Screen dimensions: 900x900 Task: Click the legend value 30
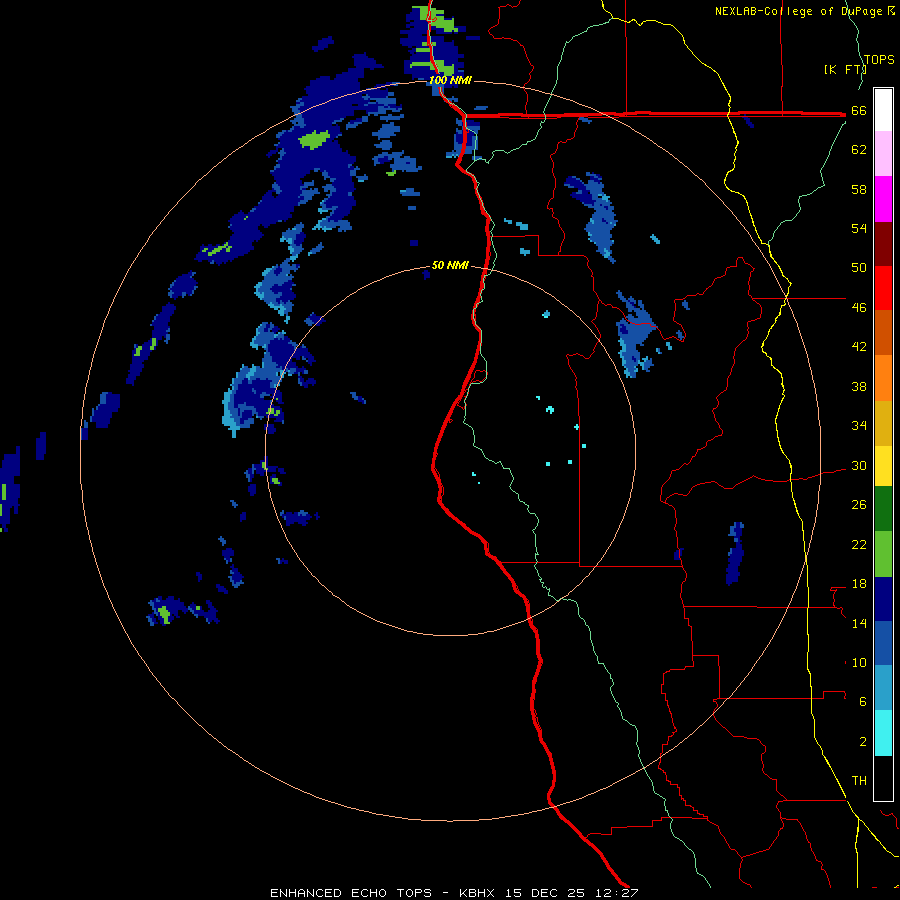tap(859, 465)
